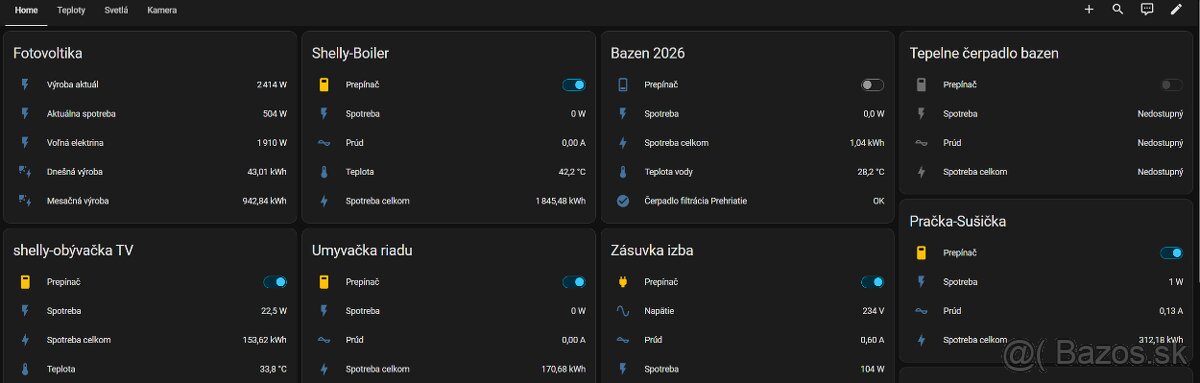This screenshot has height=383, width=1200.
Task: Click the pencil edit dashboard icon
Action: [1176, 9]
